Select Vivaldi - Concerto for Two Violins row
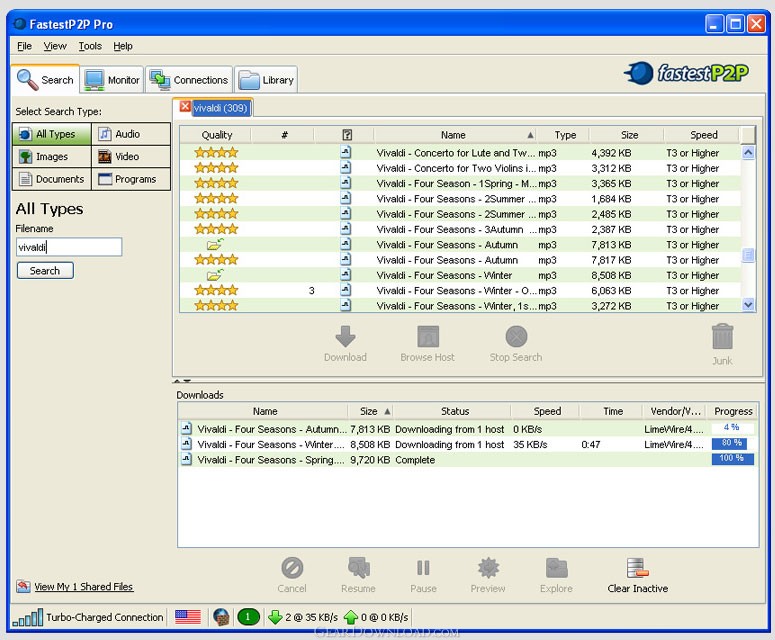The image size is (775, 640). tap(460, 168)
